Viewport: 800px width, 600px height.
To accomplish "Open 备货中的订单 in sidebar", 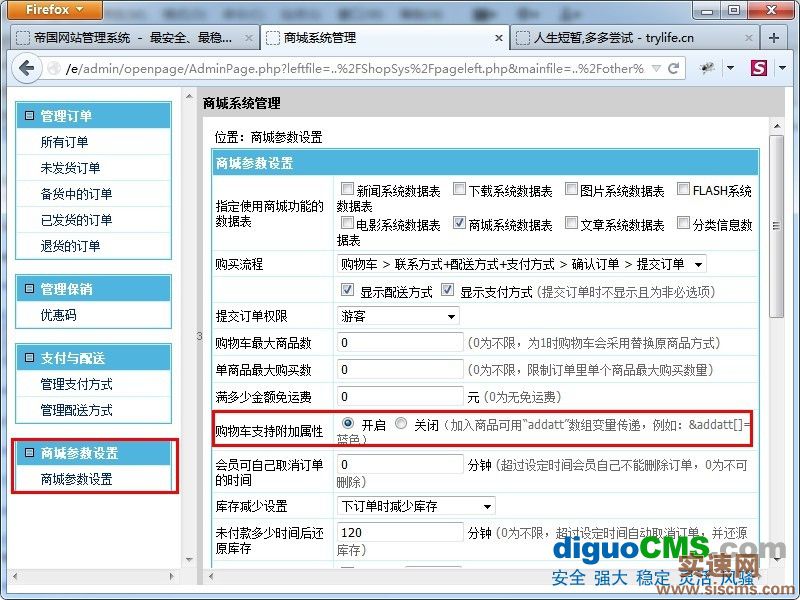I will click(x=77, y=194).
